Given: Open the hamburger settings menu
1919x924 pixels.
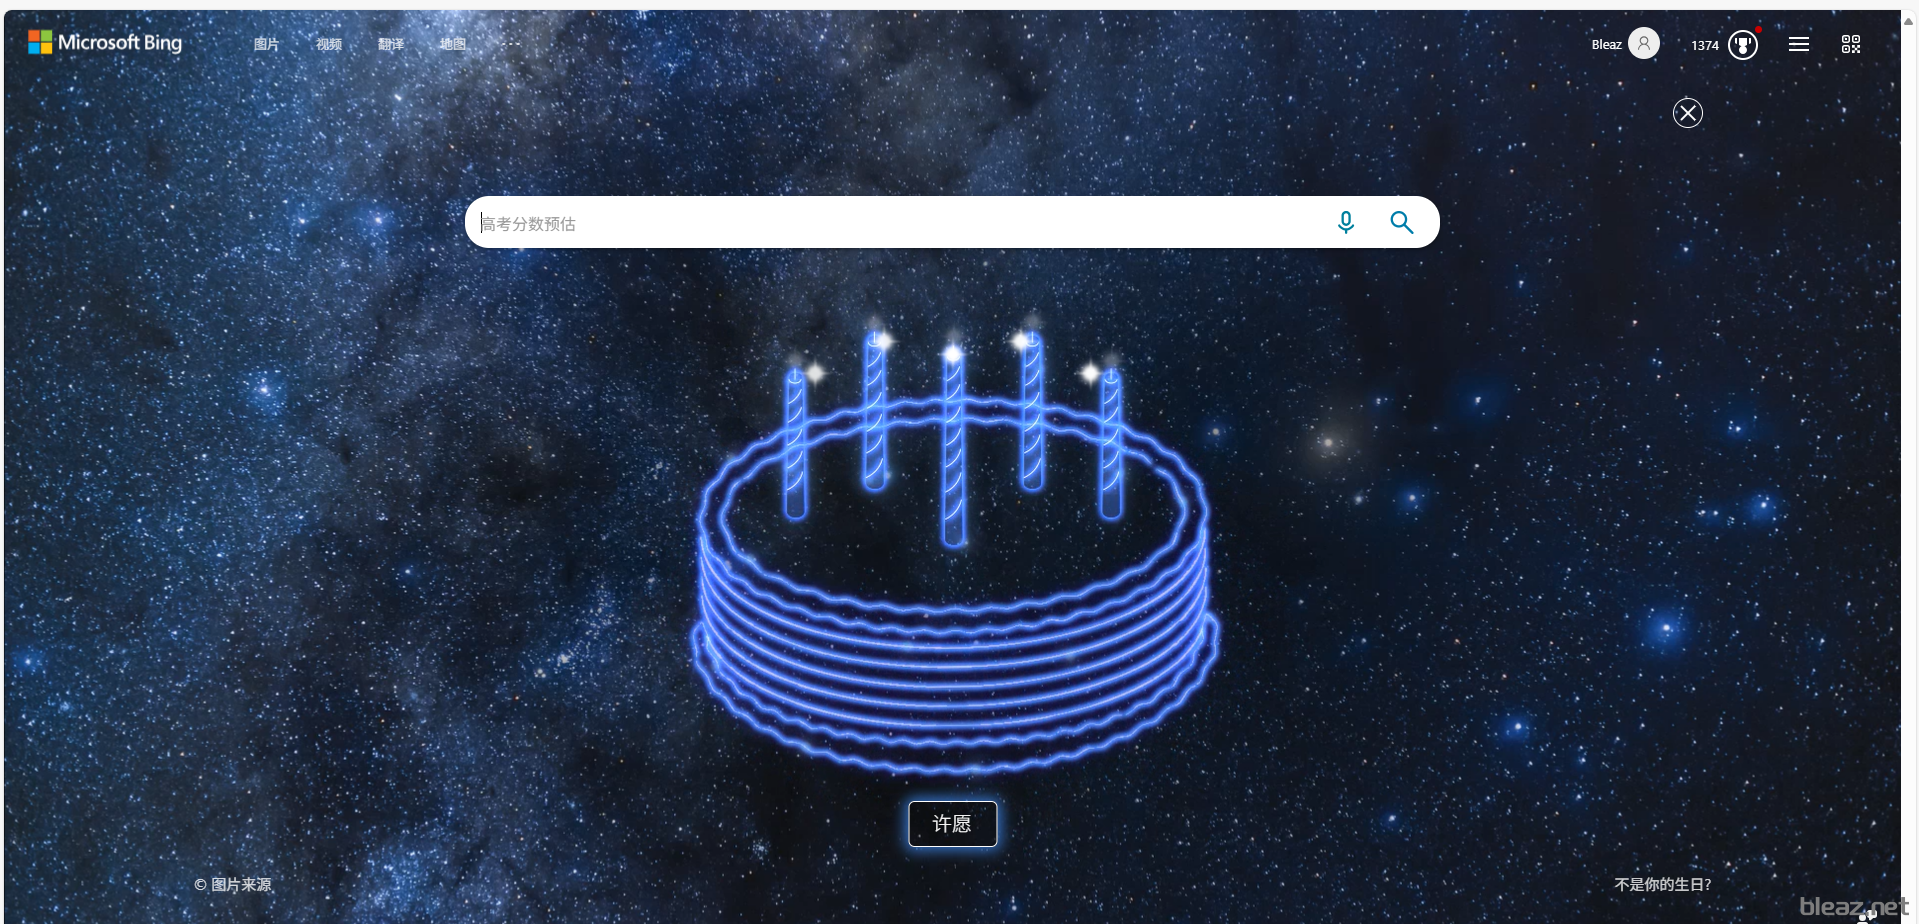Looking at the screenshot, I should click(x=1799, y=44).
